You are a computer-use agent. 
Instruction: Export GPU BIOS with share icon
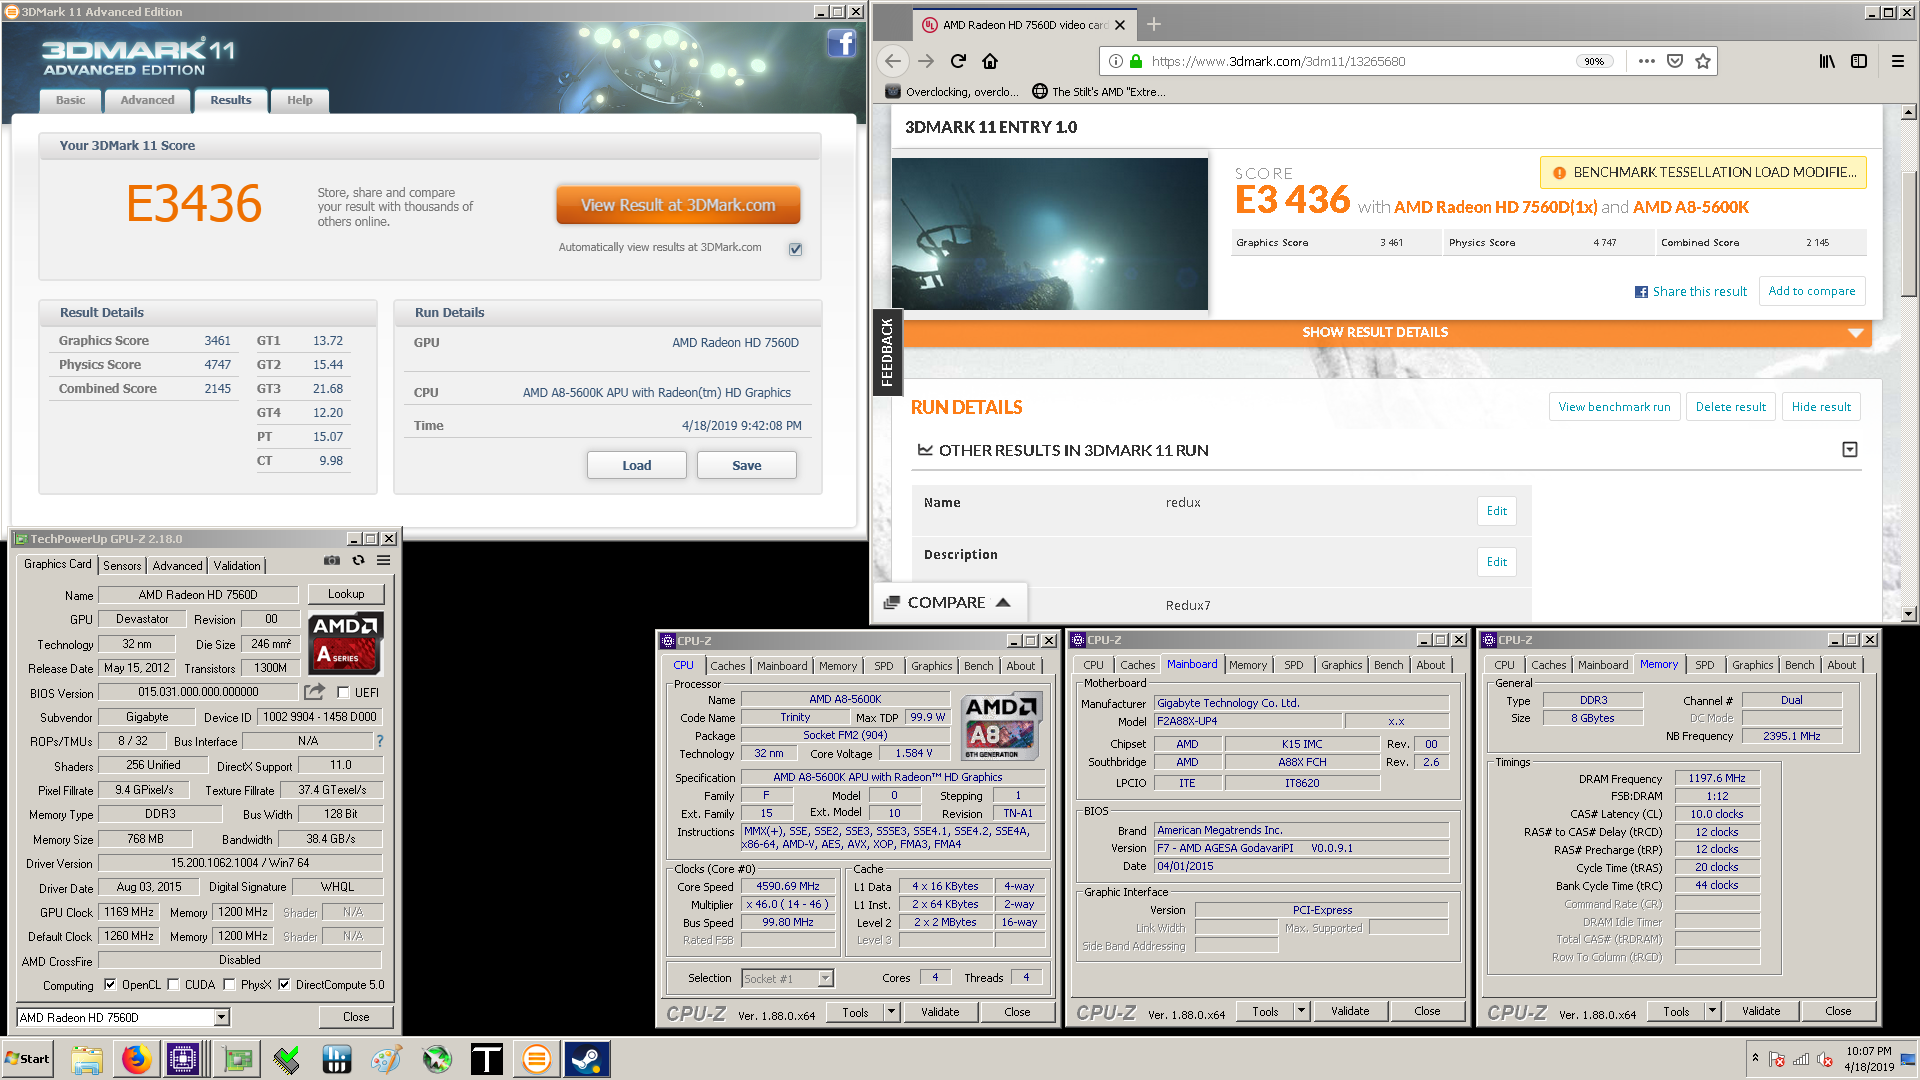[x=314, y=692]
